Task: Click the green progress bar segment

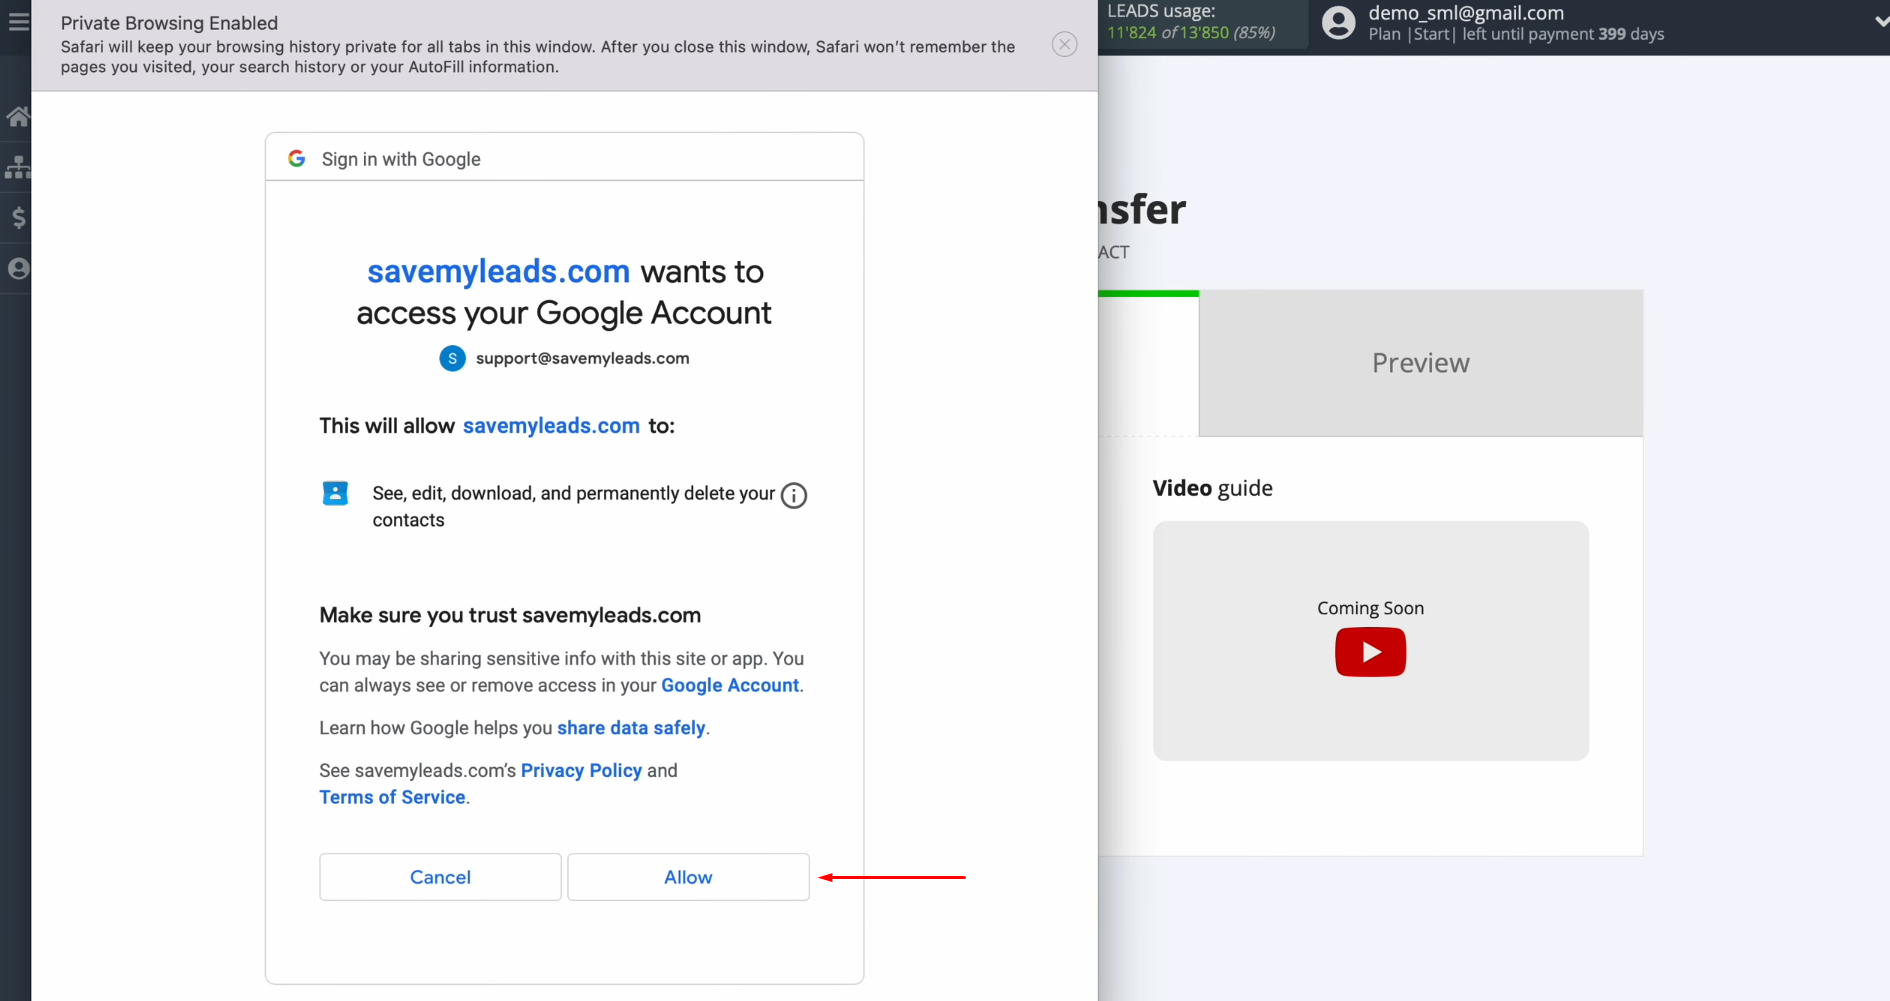Action: (1148, 293)
